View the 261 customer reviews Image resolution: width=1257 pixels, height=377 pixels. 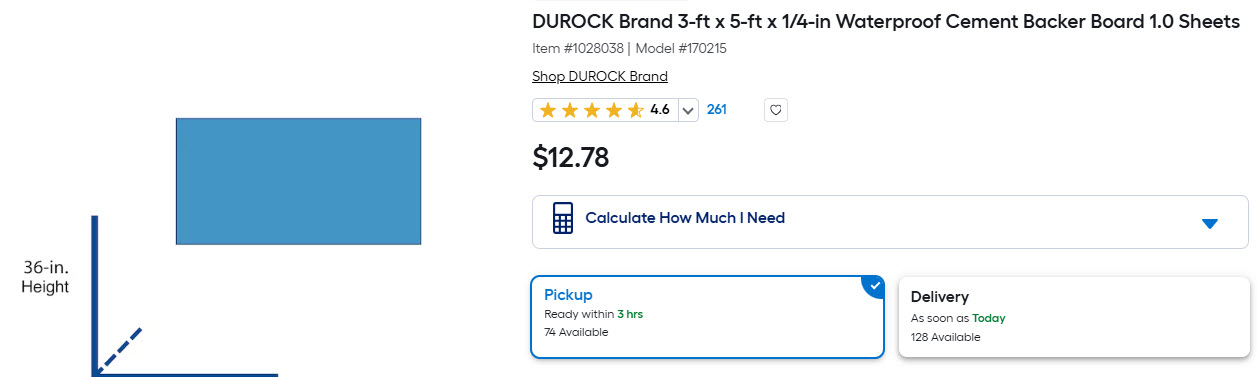(716, 110)
